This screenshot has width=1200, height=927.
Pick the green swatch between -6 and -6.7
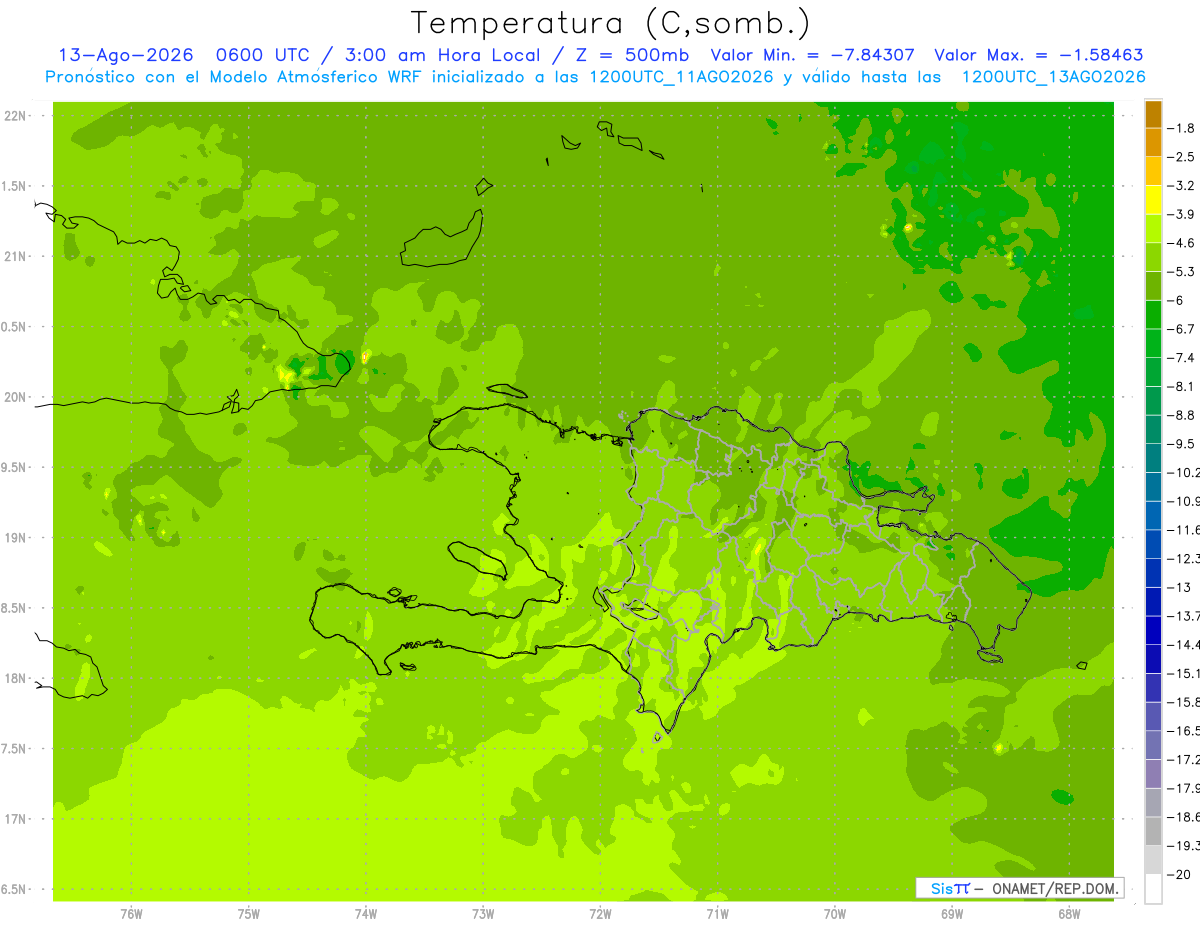coord(1153,315)
